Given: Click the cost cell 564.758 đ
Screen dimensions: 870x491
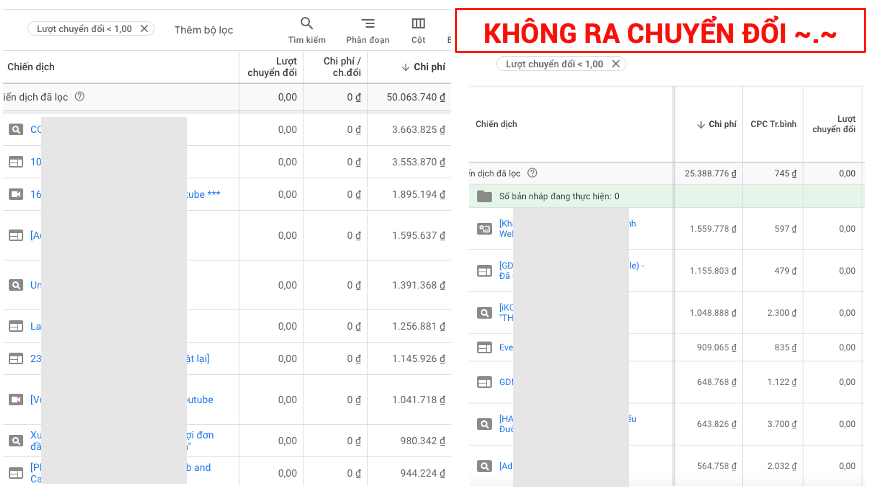Looking at the screenshot, I should coord(717,466).
